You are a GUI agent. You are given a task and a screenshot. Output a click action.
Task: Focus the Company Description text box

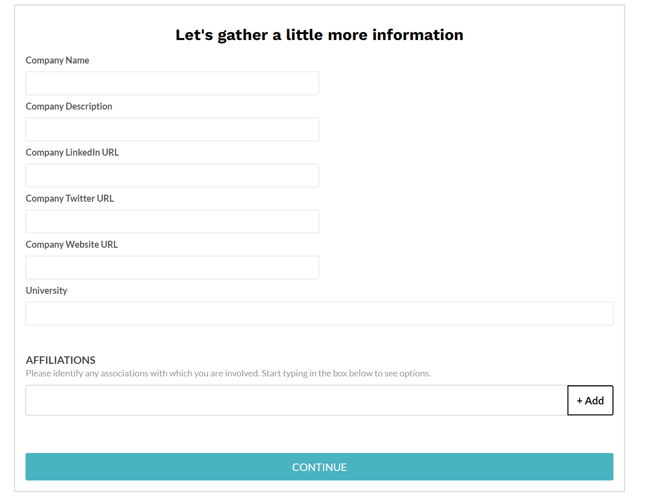(x=172, y=130)
